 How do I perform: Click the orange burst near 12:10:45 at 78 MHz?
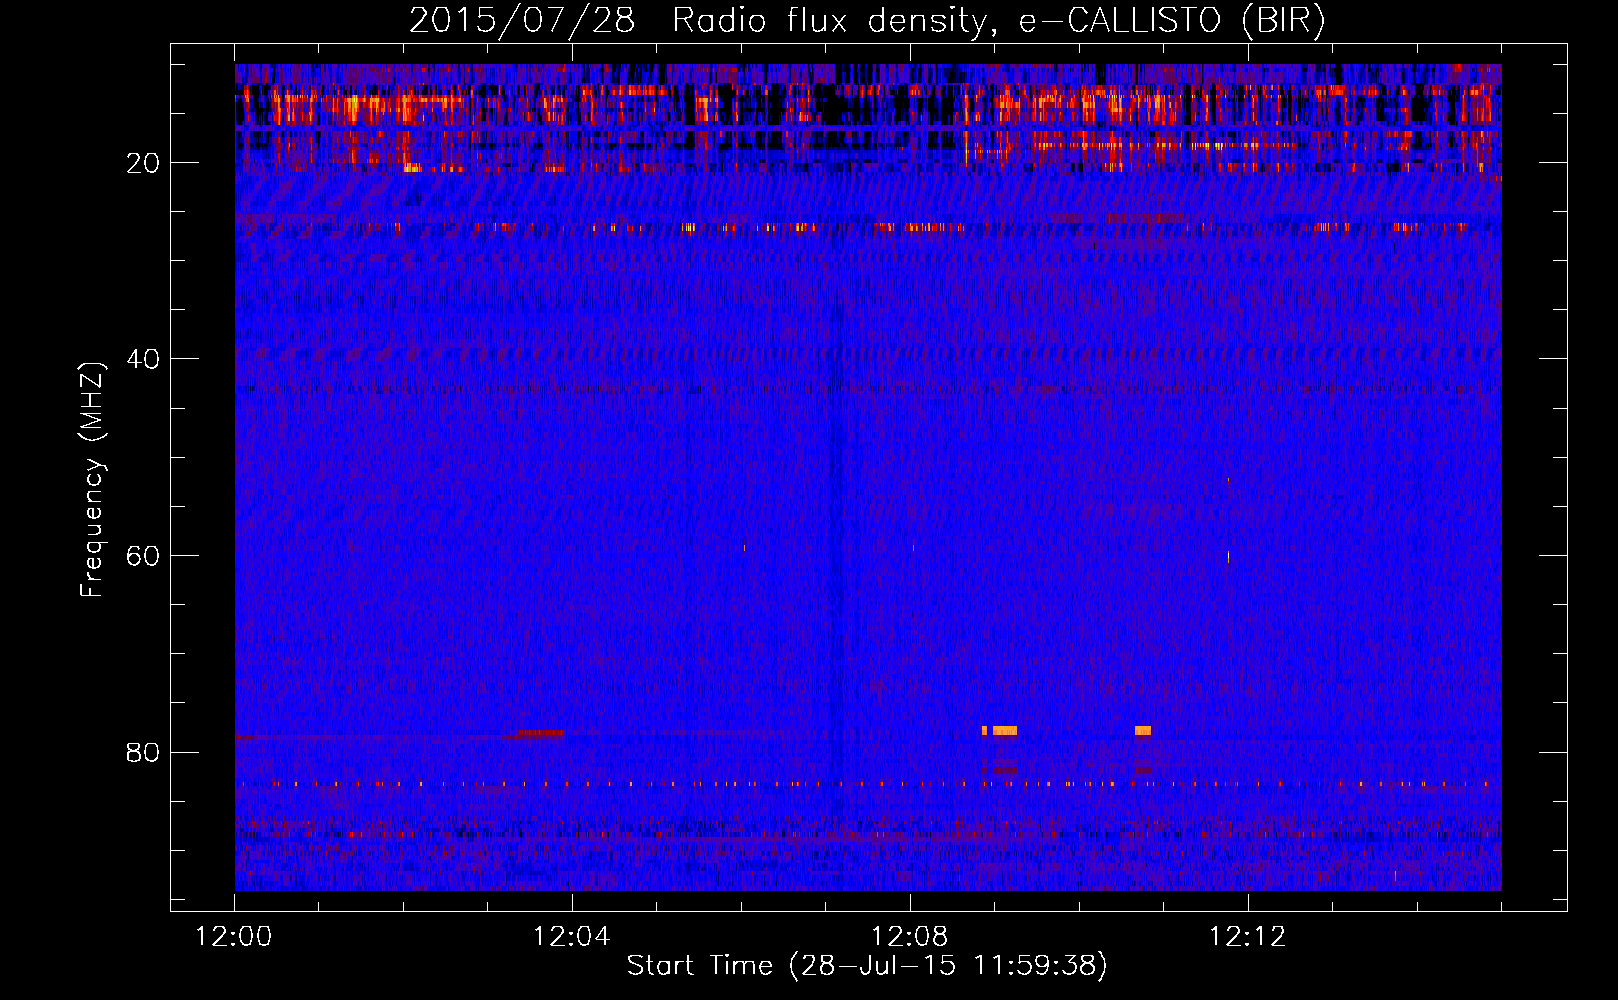click(1143, 731)
